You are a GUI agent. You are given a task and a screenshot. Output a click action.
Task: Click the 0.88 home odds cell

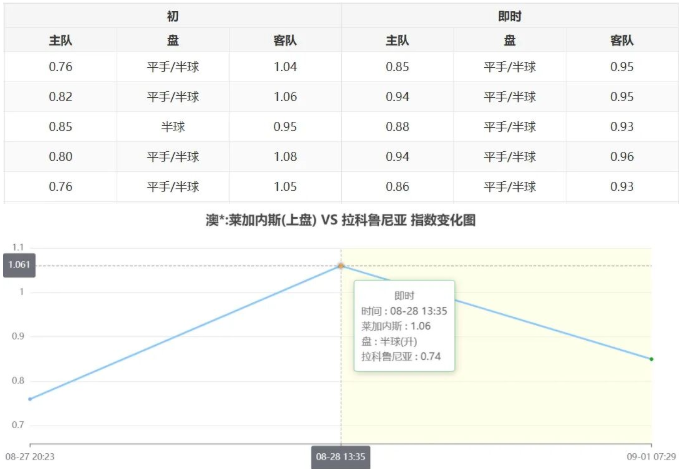(397, 127)
